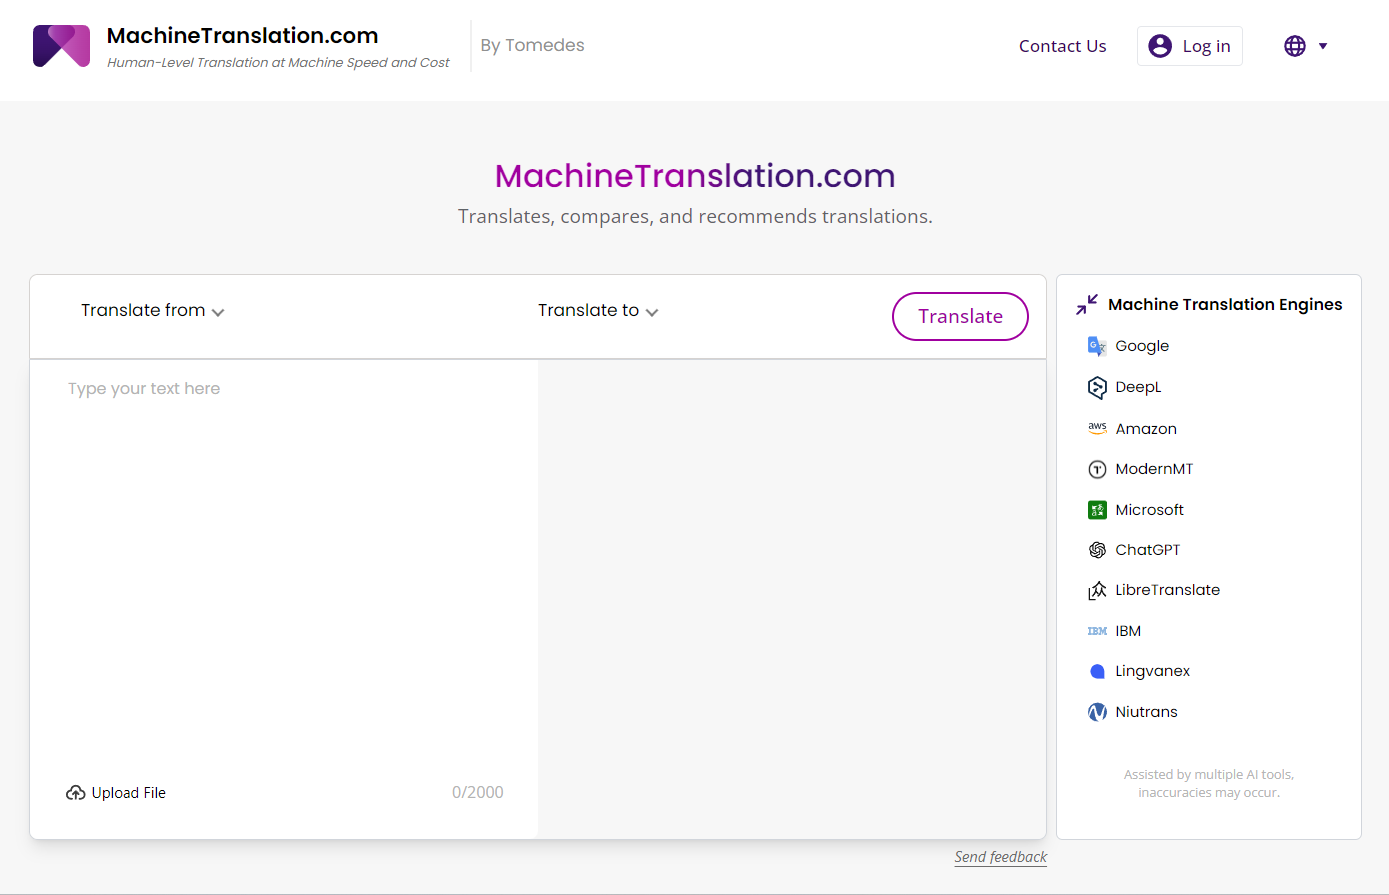Click the user avatar icon in Log in
The height and width of the screenshot is (895, 1389).
[1160, 46]
